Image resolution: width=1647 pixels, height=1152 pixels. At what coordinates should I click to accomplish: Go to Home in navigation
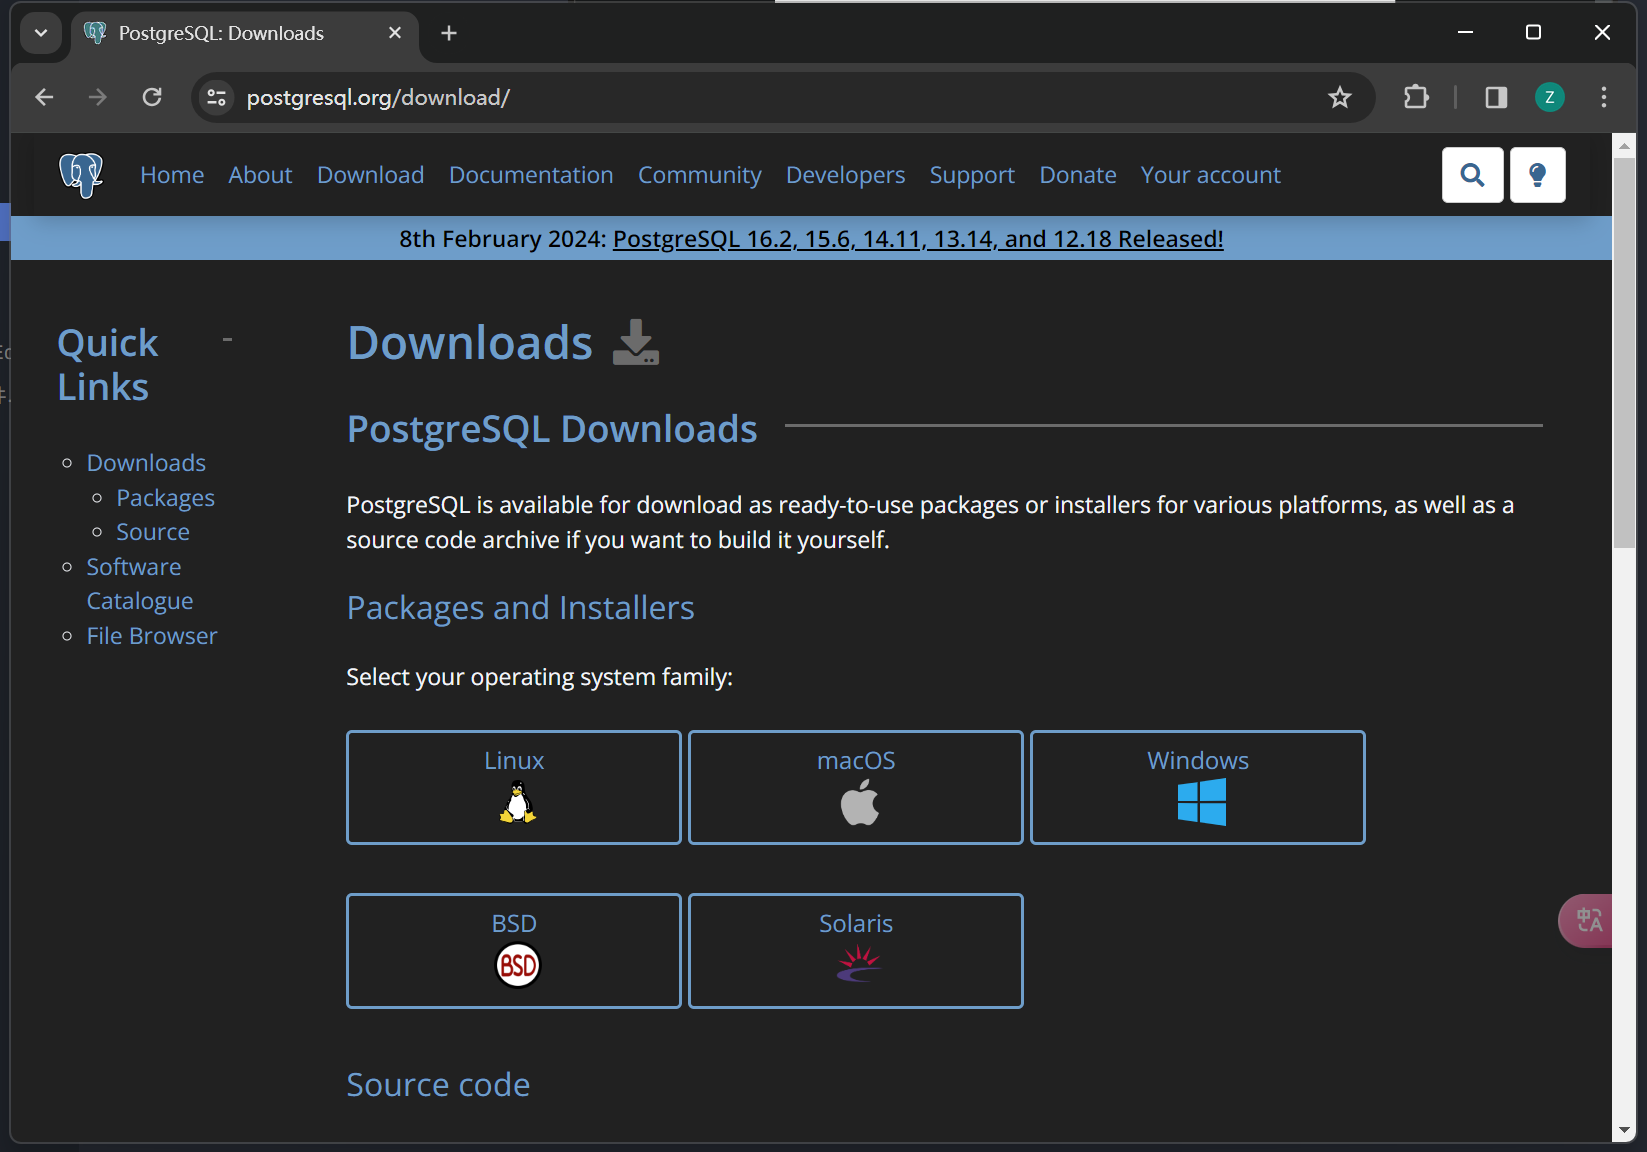172,175
